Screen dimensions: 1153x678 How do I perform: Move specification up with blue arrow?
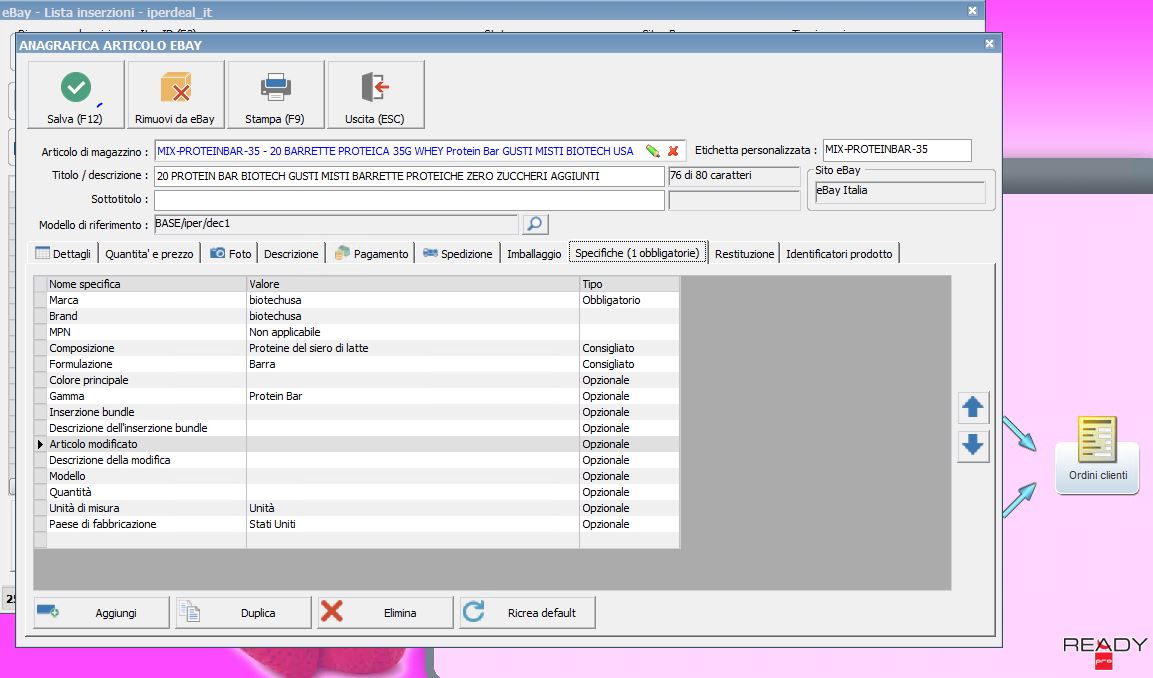click(x=973, y=407)
